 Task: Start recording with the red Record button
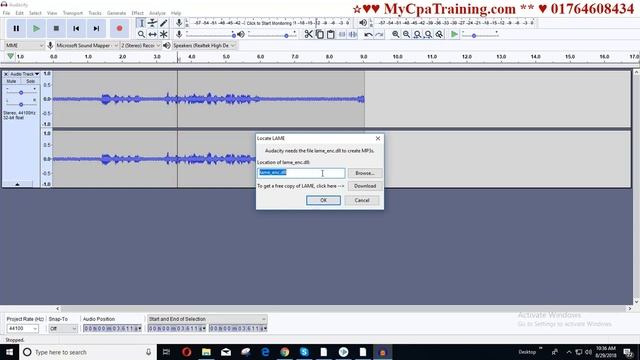tap(119, 28)
